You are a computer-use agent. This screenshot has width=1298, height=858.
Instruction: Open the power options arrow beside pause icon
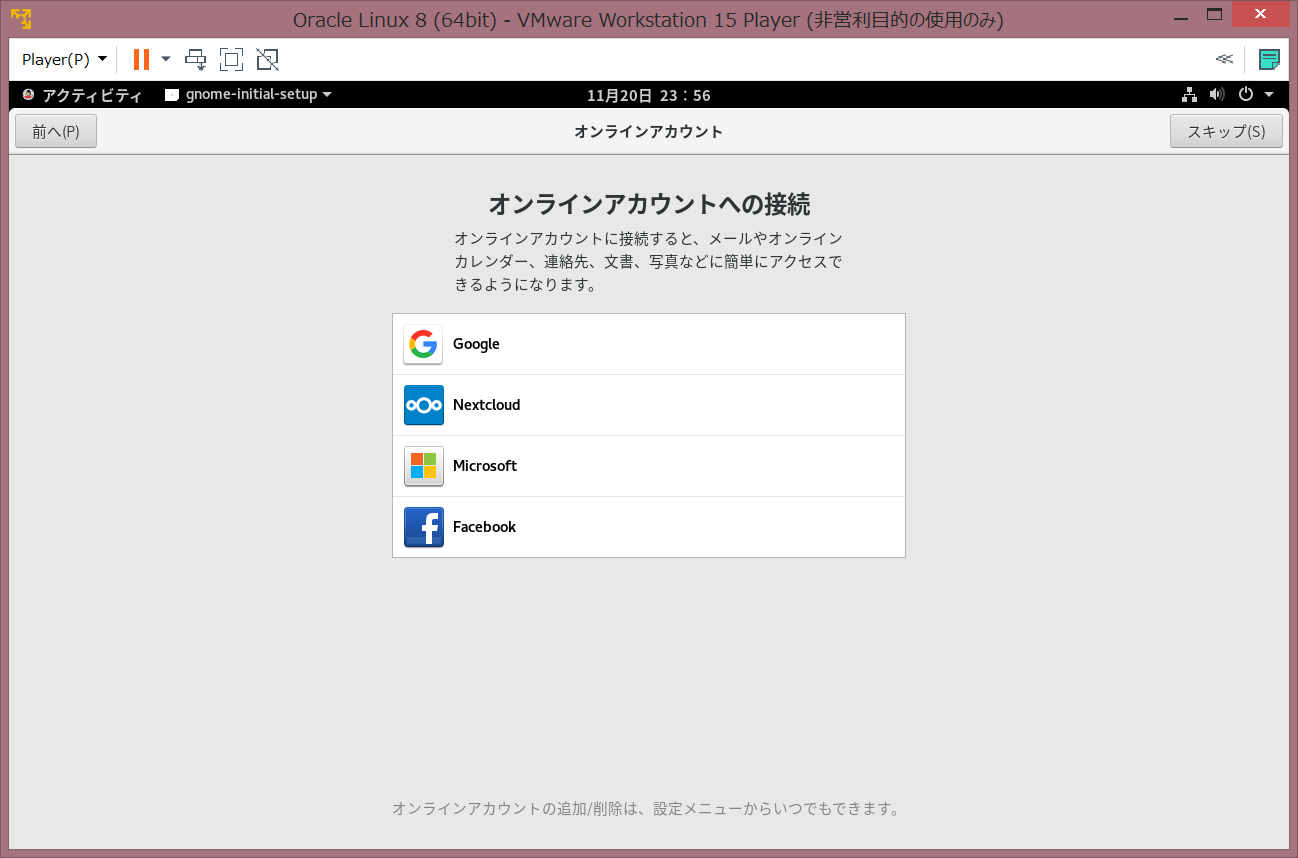(166, 59)
